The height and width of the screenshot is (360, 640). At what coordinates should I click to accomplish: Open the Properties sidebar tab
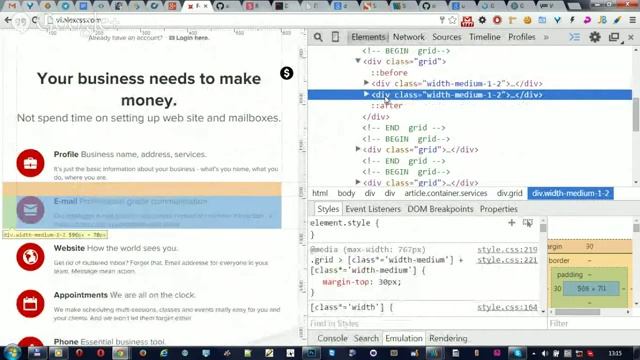[x=498, y=209]
